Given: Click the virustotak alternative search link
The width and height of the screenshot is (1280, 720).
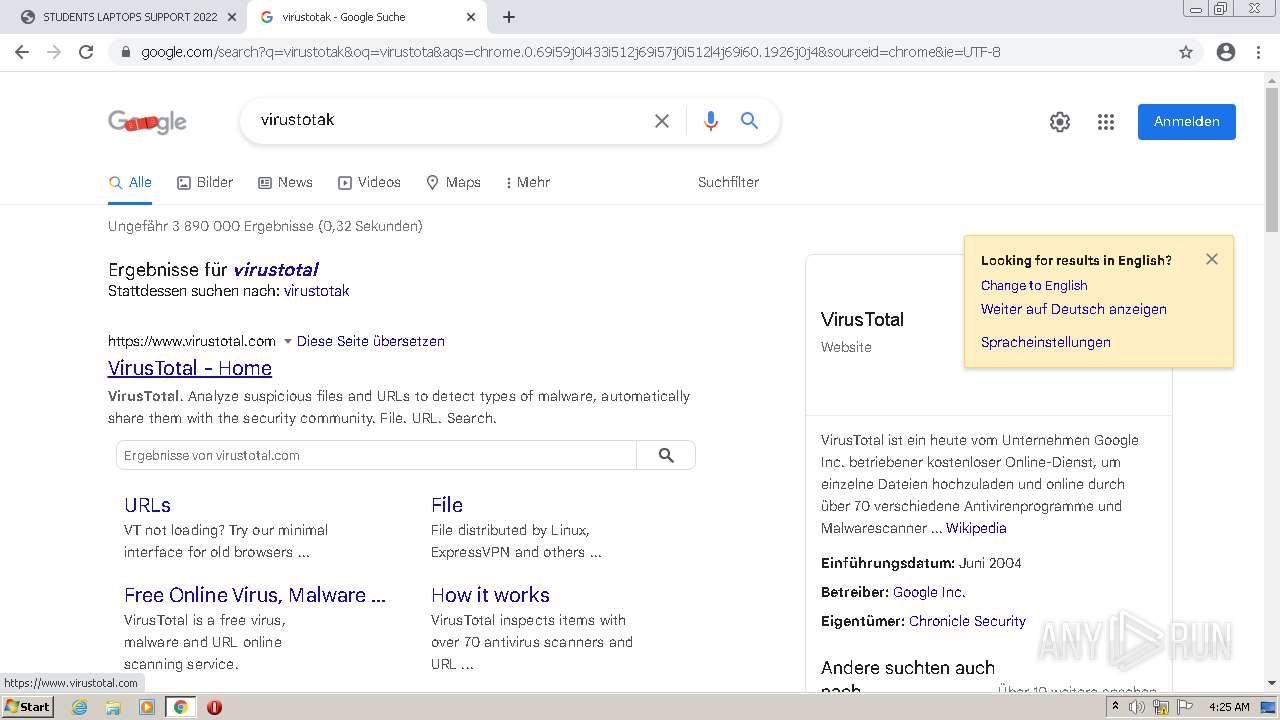Looking at the screenshot, I should (316, 291).
